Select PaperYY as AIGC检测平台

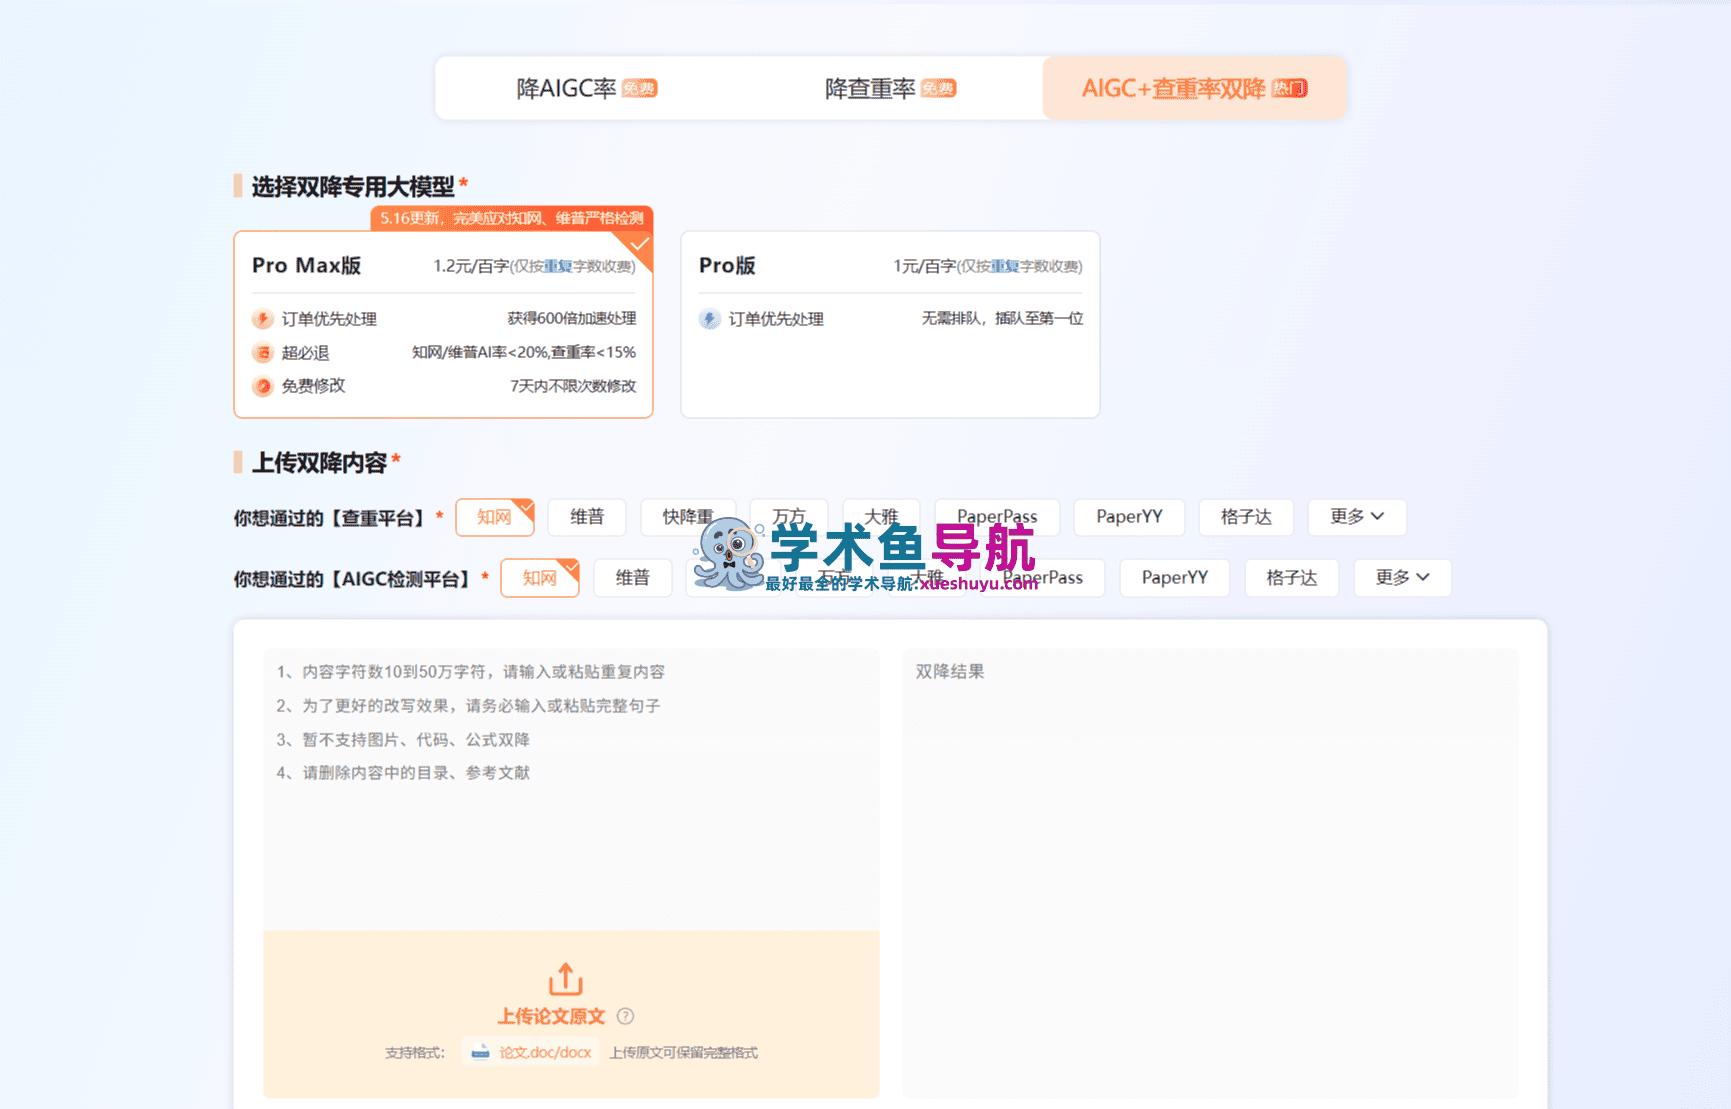1175,578
